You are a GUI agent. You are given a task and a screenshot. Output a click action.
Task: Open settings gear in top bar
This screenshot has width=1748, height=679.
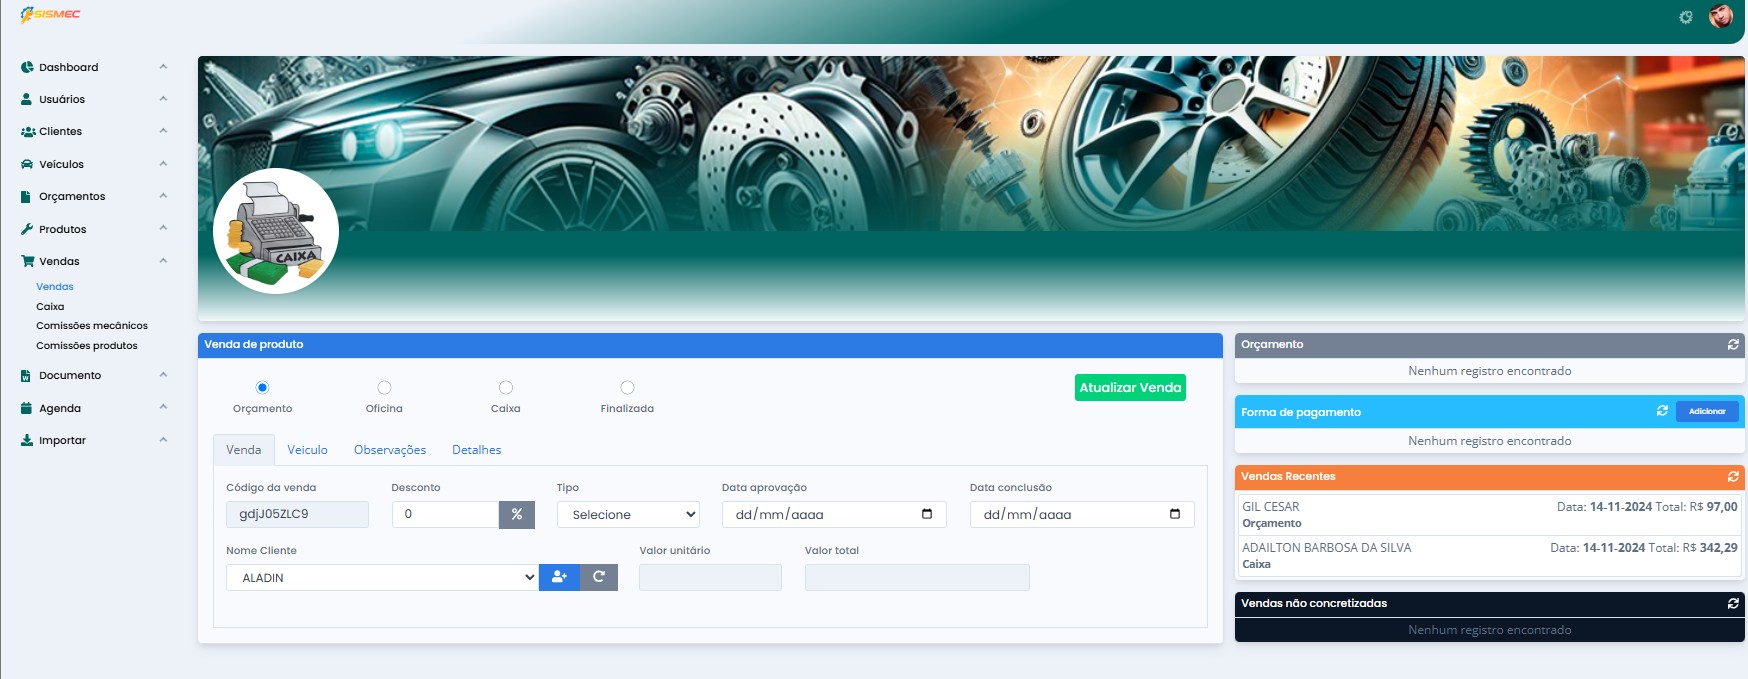pyautogui.click(x=1686, y=17)
